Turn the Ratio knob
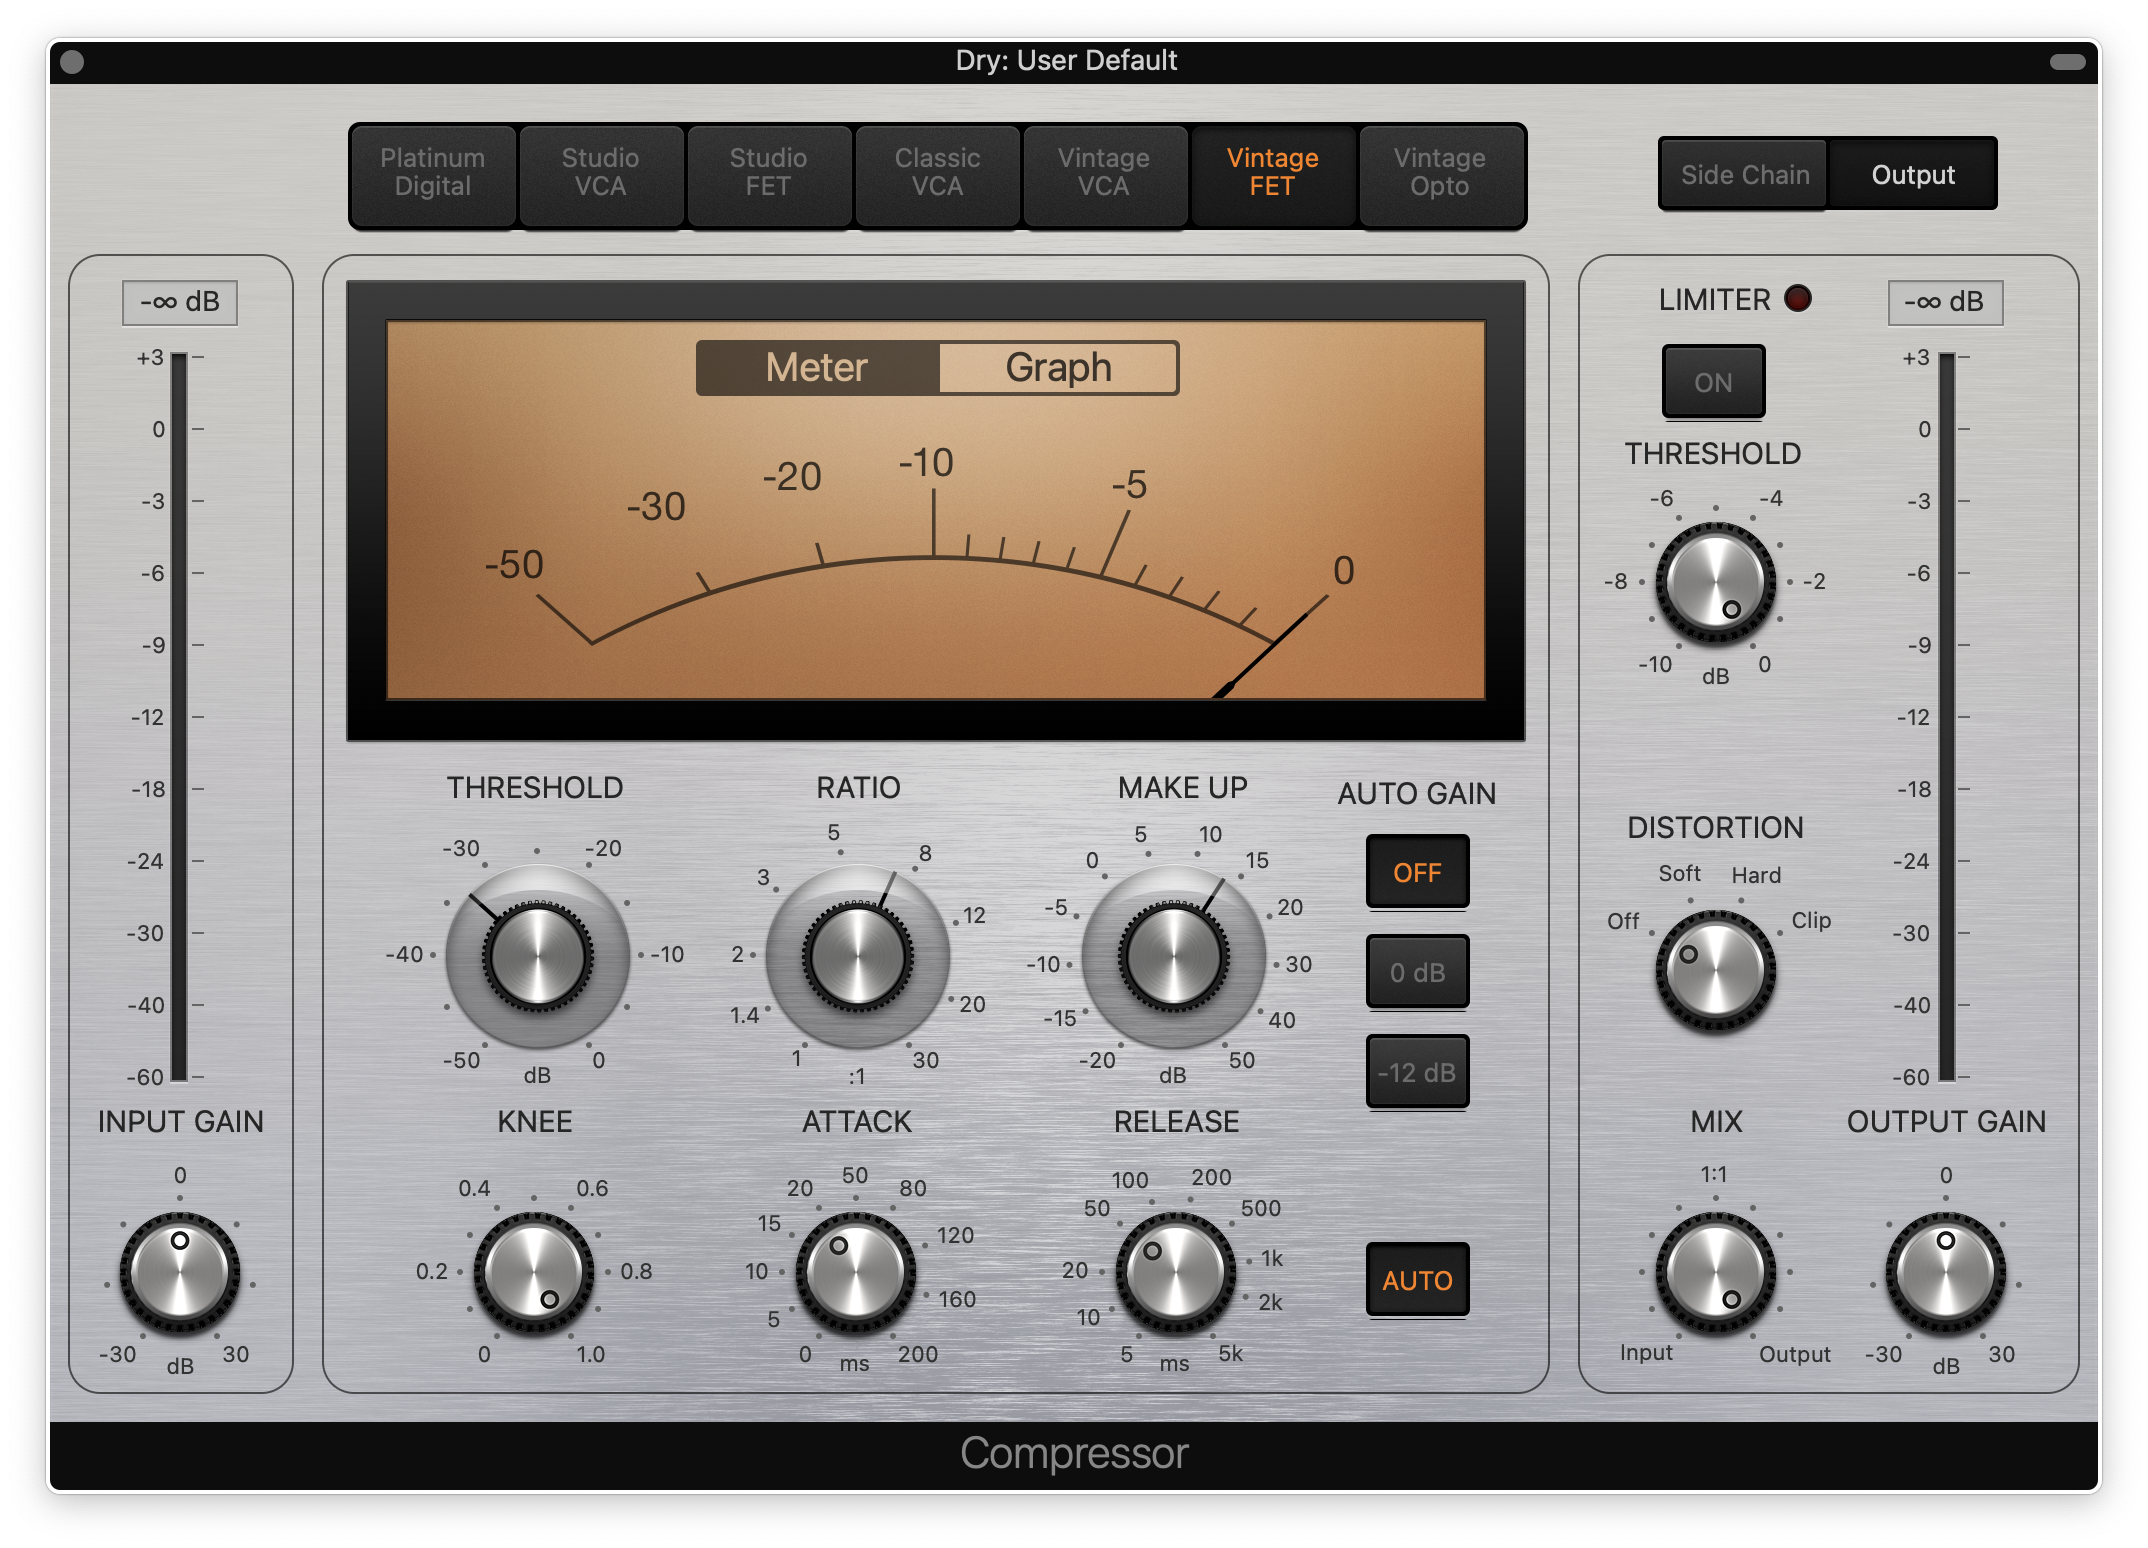The width and height of the screenshot is (2148, 1548). point(858,957)
